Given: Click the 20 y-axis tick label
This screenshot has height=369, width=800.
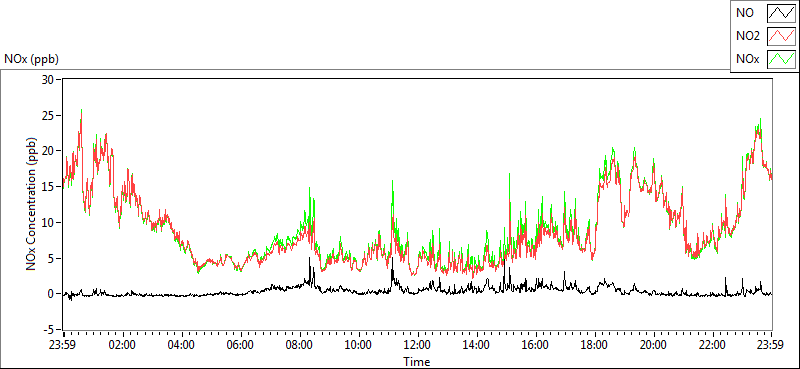Looking at the screenshot, I should tap(49, 151).
